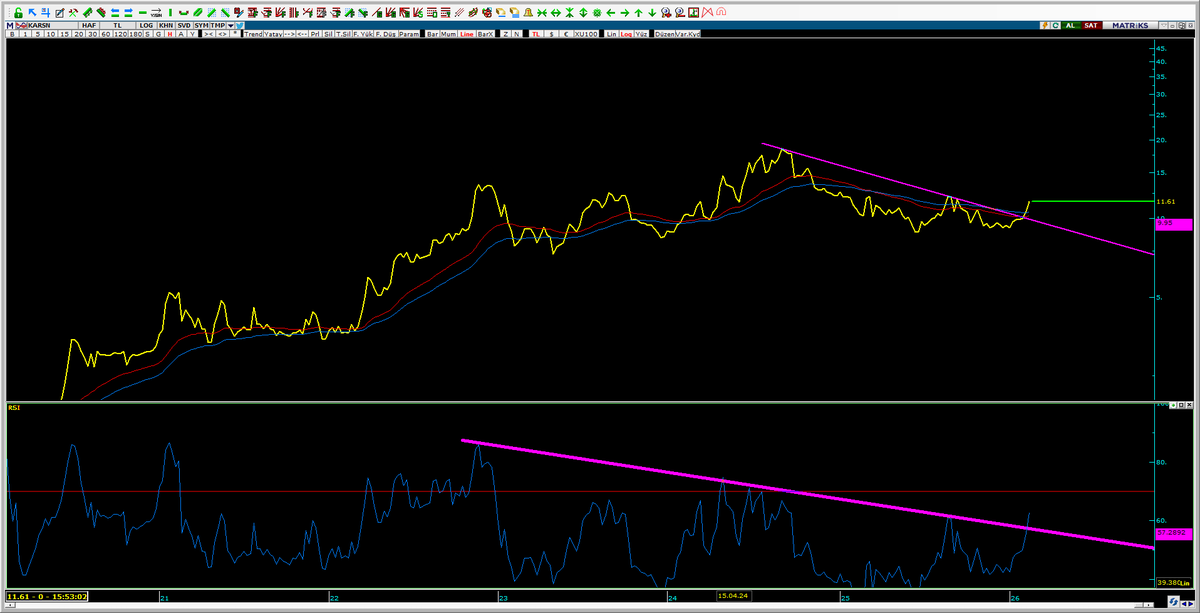Click the YSN arrow toolbar icon
Image resolution: width=1200 pixels, height=613 pixels.
click(x=156, y=13)
